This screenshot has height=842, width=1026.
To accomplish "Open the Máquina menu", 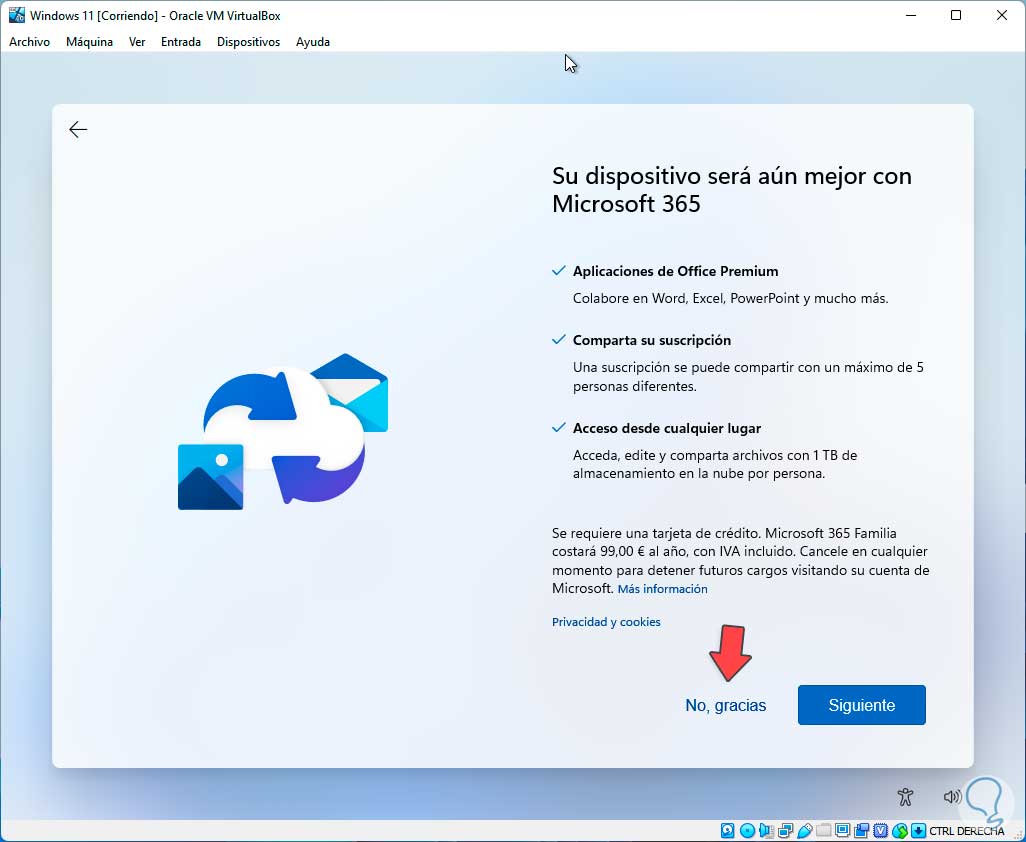I will (90, 42).
